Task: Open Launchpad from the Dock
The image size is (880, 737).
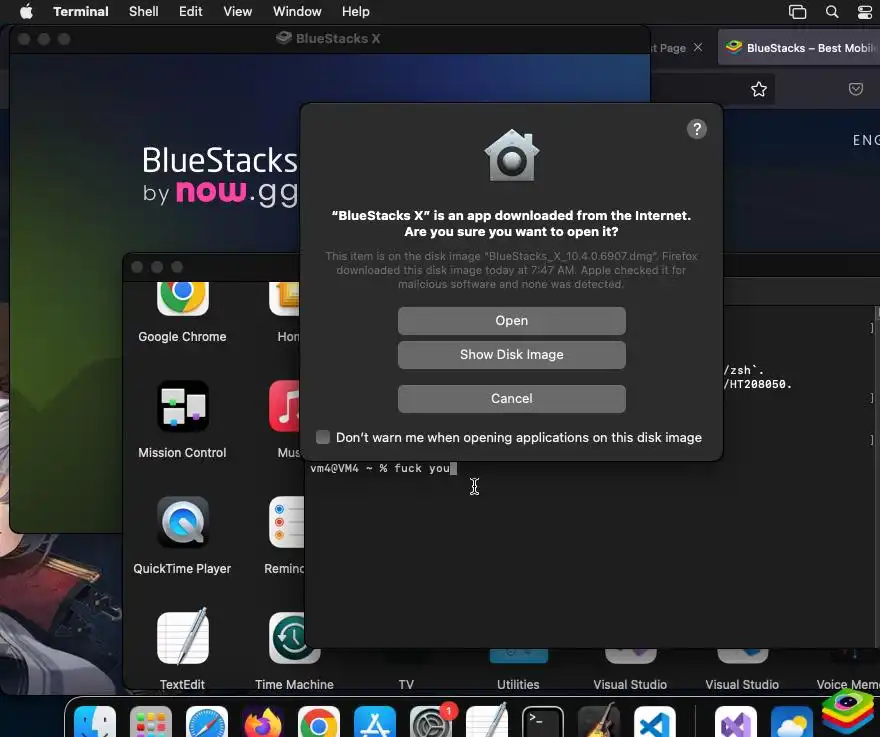Action: click(150, 723)
